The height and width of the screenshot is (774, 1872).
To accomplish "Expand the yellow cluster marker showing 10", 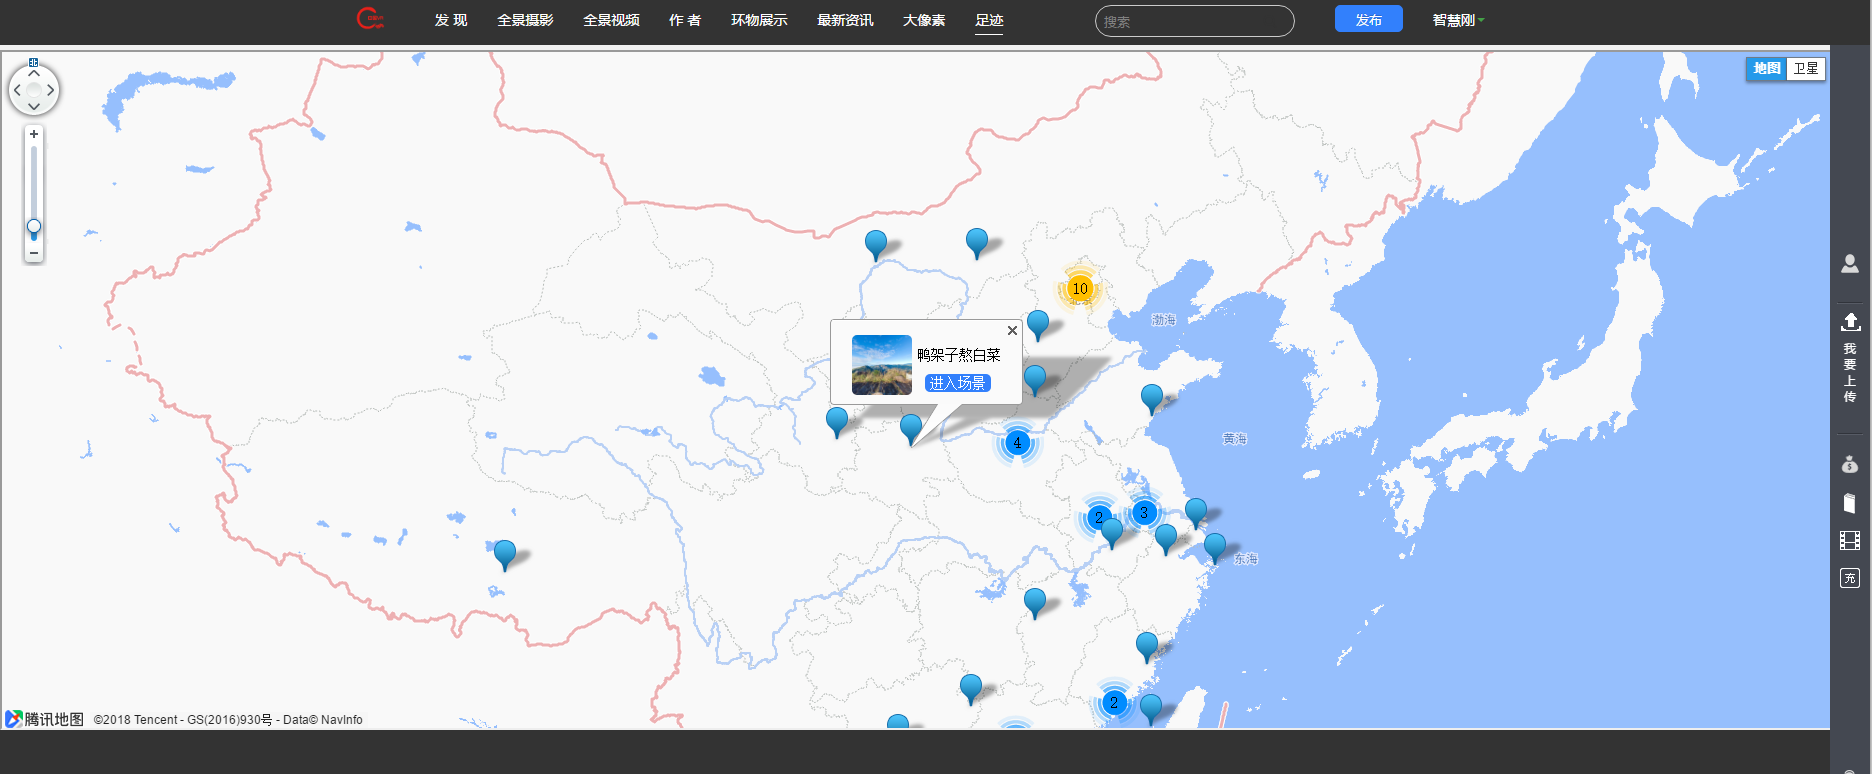I will [1079, 289].
